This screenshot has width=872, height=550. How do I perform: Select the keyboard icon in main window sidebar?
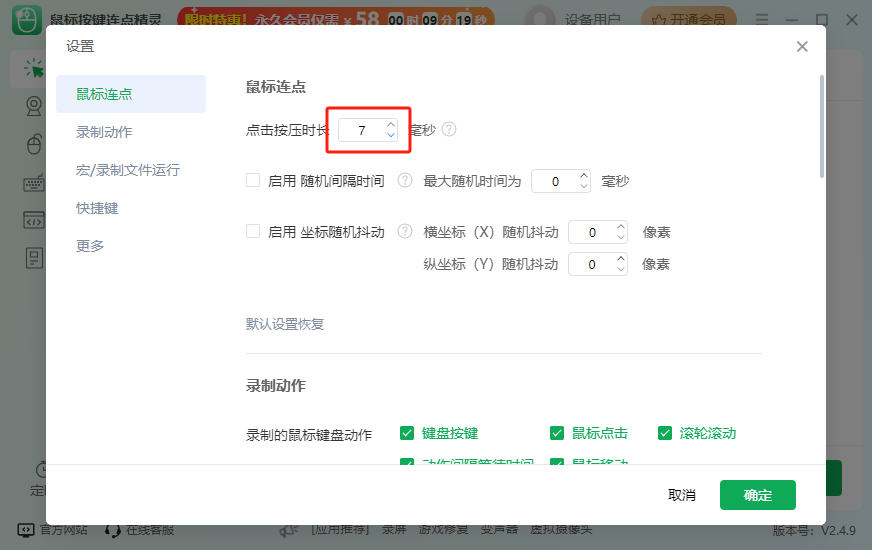coord(34,183)
